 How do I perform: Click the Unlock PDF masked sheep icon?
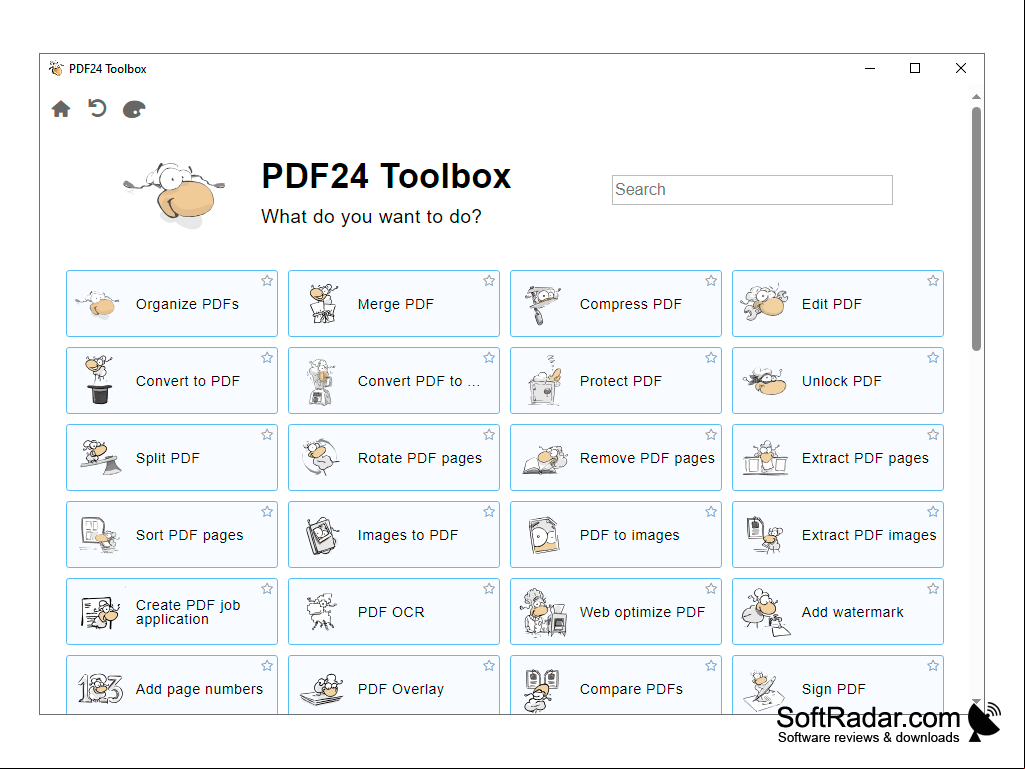[x=765, y=381]
